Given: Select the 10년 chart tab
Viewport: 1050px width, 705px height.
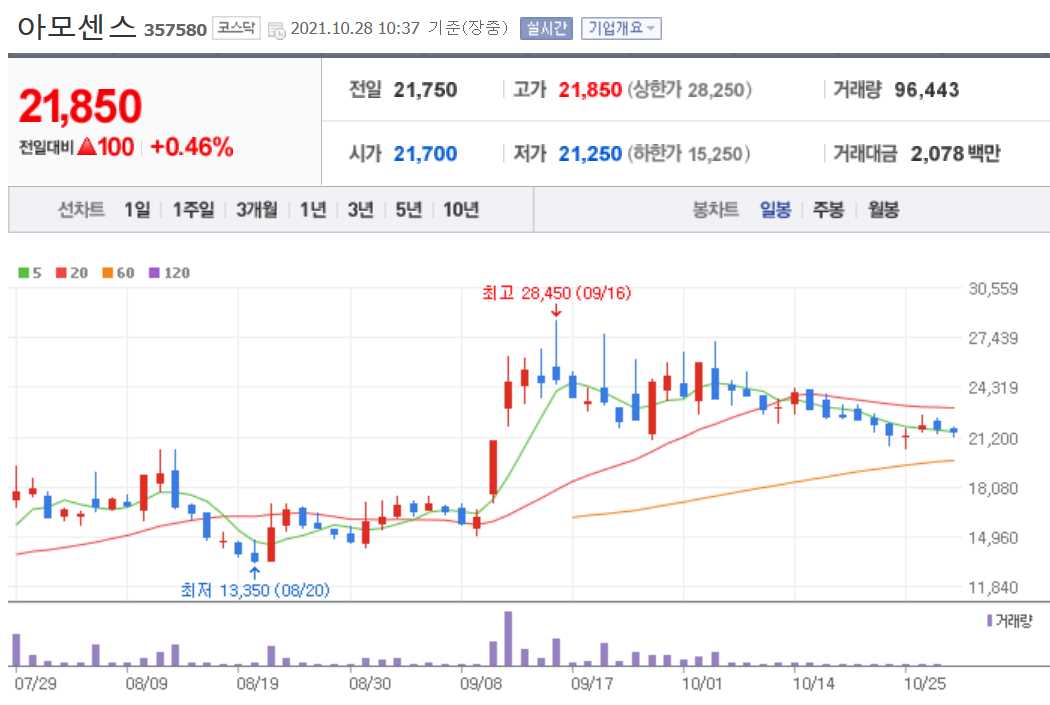Looking at the screenshot, I should point(461,211).
